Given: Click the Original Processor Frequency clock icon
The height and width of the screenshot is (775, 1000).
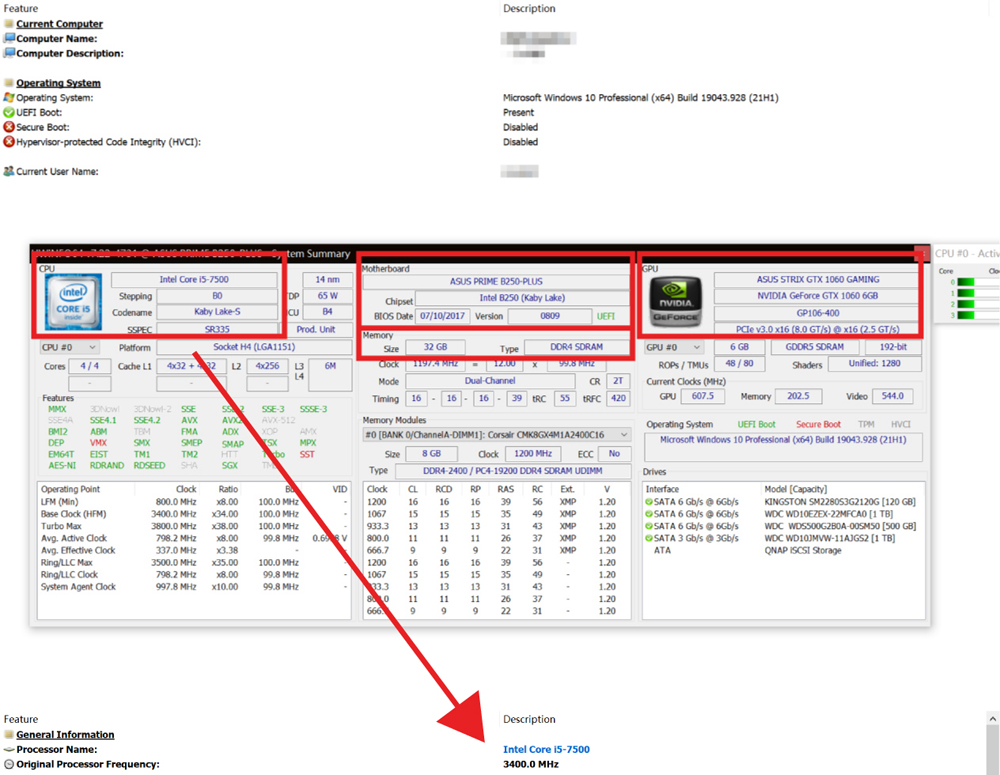Looking at the screenshot, I should 9,764.
